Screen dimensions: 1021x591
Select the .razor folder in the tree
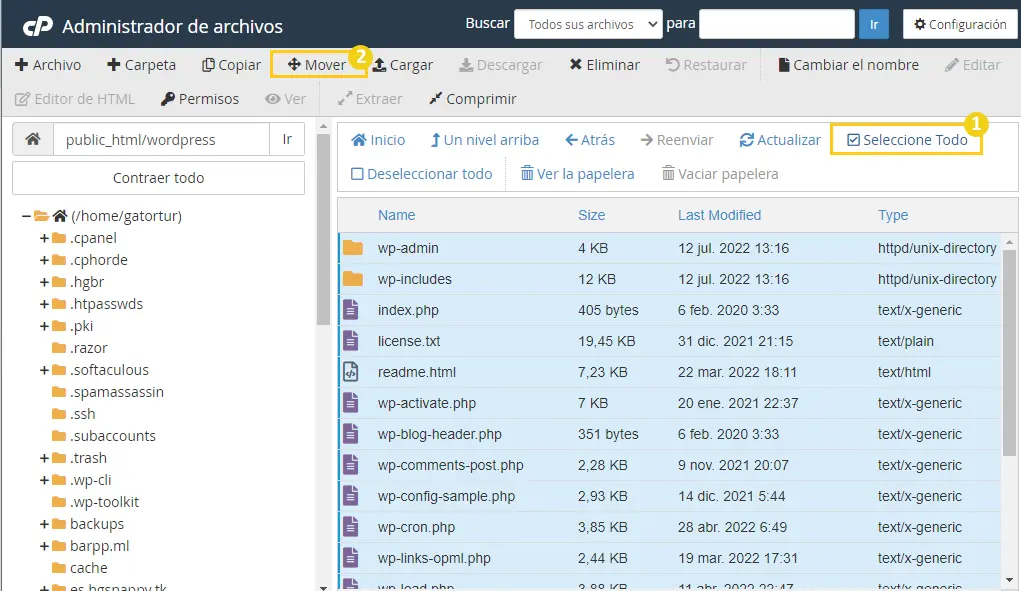80,348
